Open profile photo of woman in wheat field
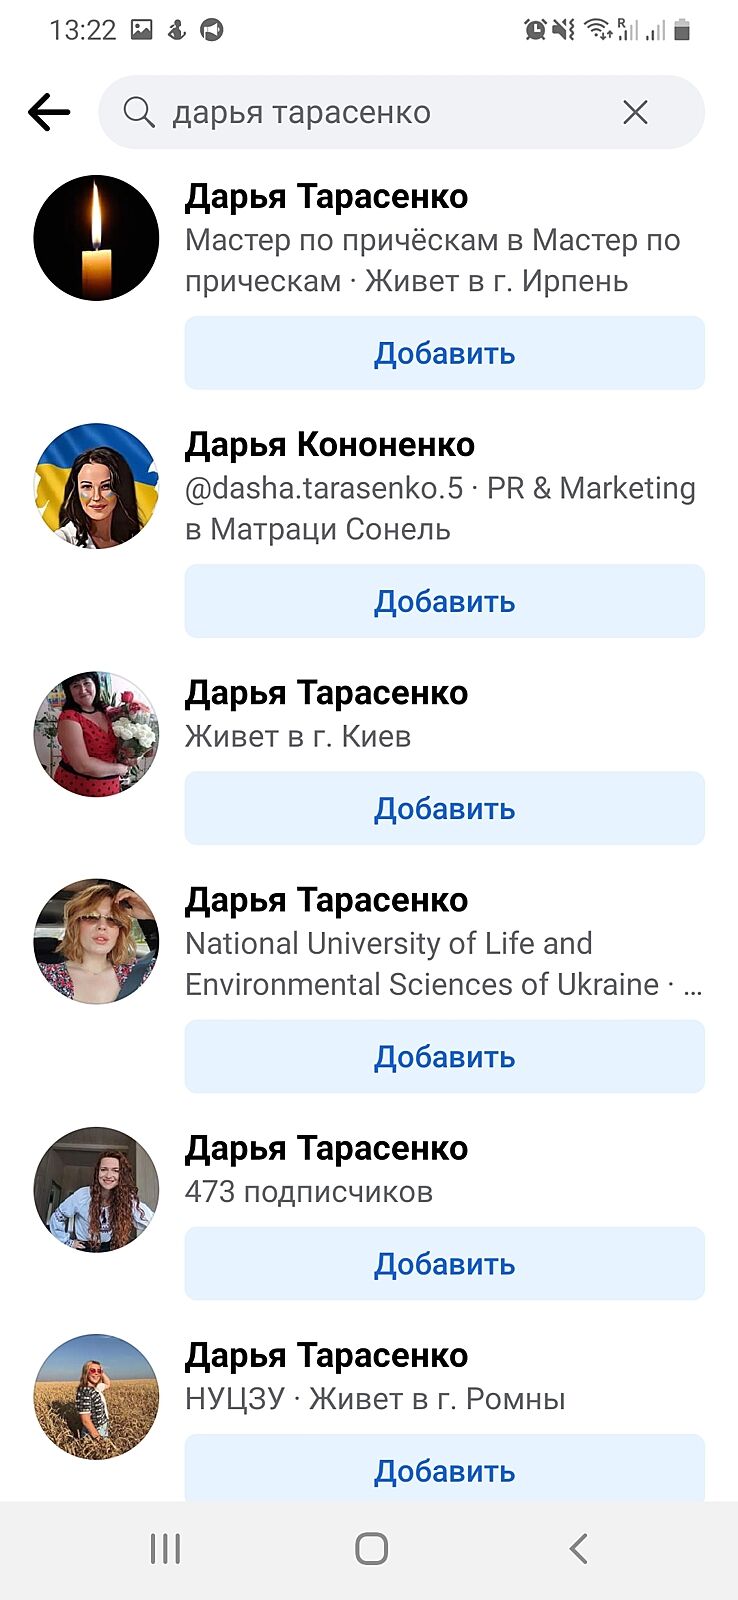The height and width of the screenshot is (1600, 738). coord(96,1397)
